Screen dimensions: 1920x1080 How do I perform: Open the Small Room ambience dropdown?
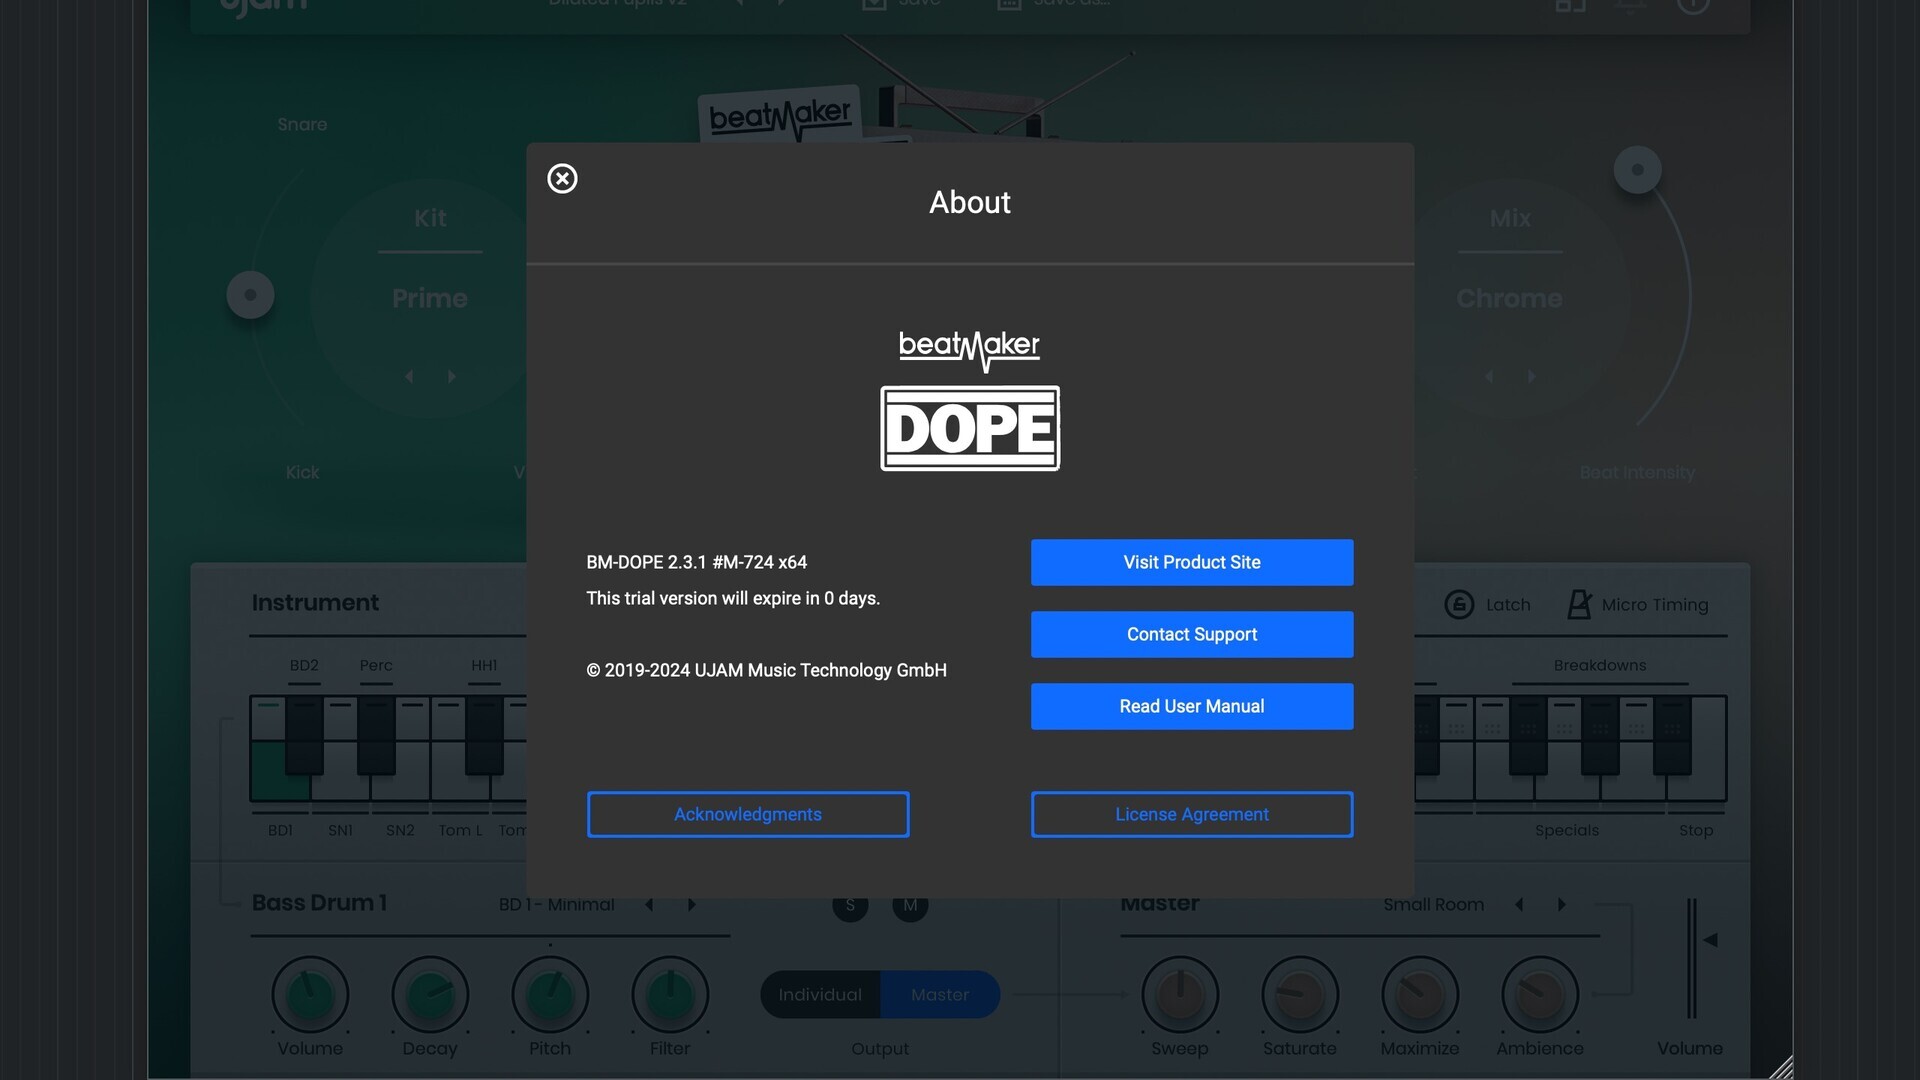(x=1433, y=904)
